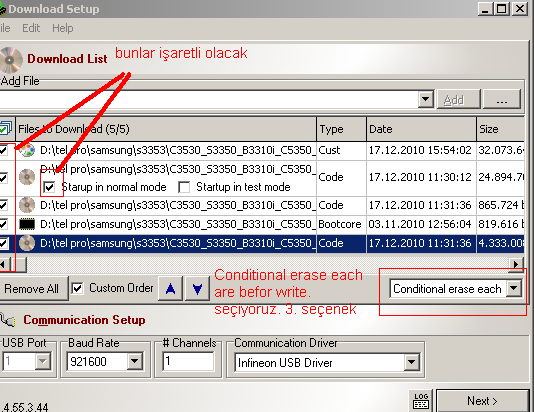Uncheck the highlighted Code file row checkbox
The image size is (534, 412).
pyautogui.click(x=3, y=243)
